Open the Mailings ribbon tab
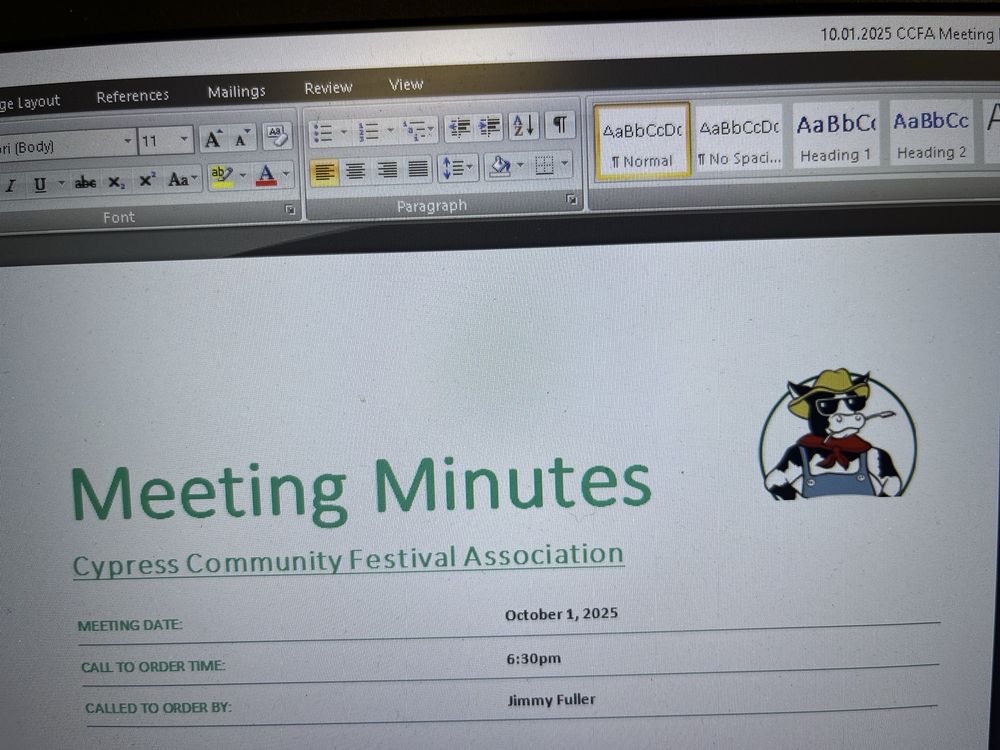The height and width of the screenshot is (750, 1000). (x=236, y=91)
